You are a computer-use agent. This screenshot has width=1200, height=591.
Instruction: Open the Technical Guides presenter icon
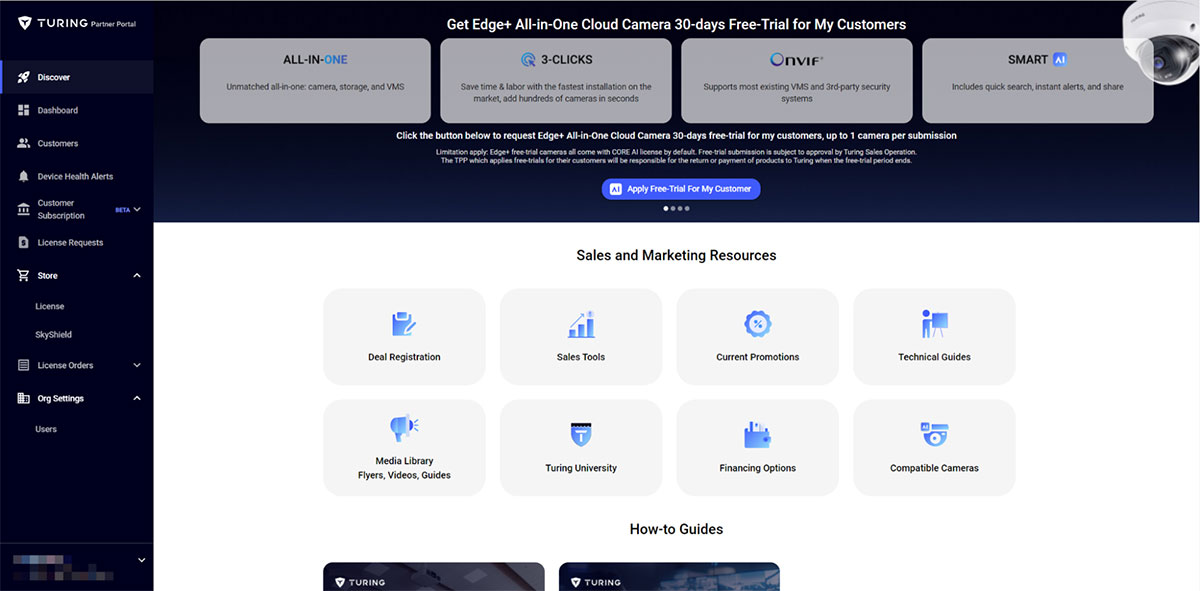pos(934,324)
